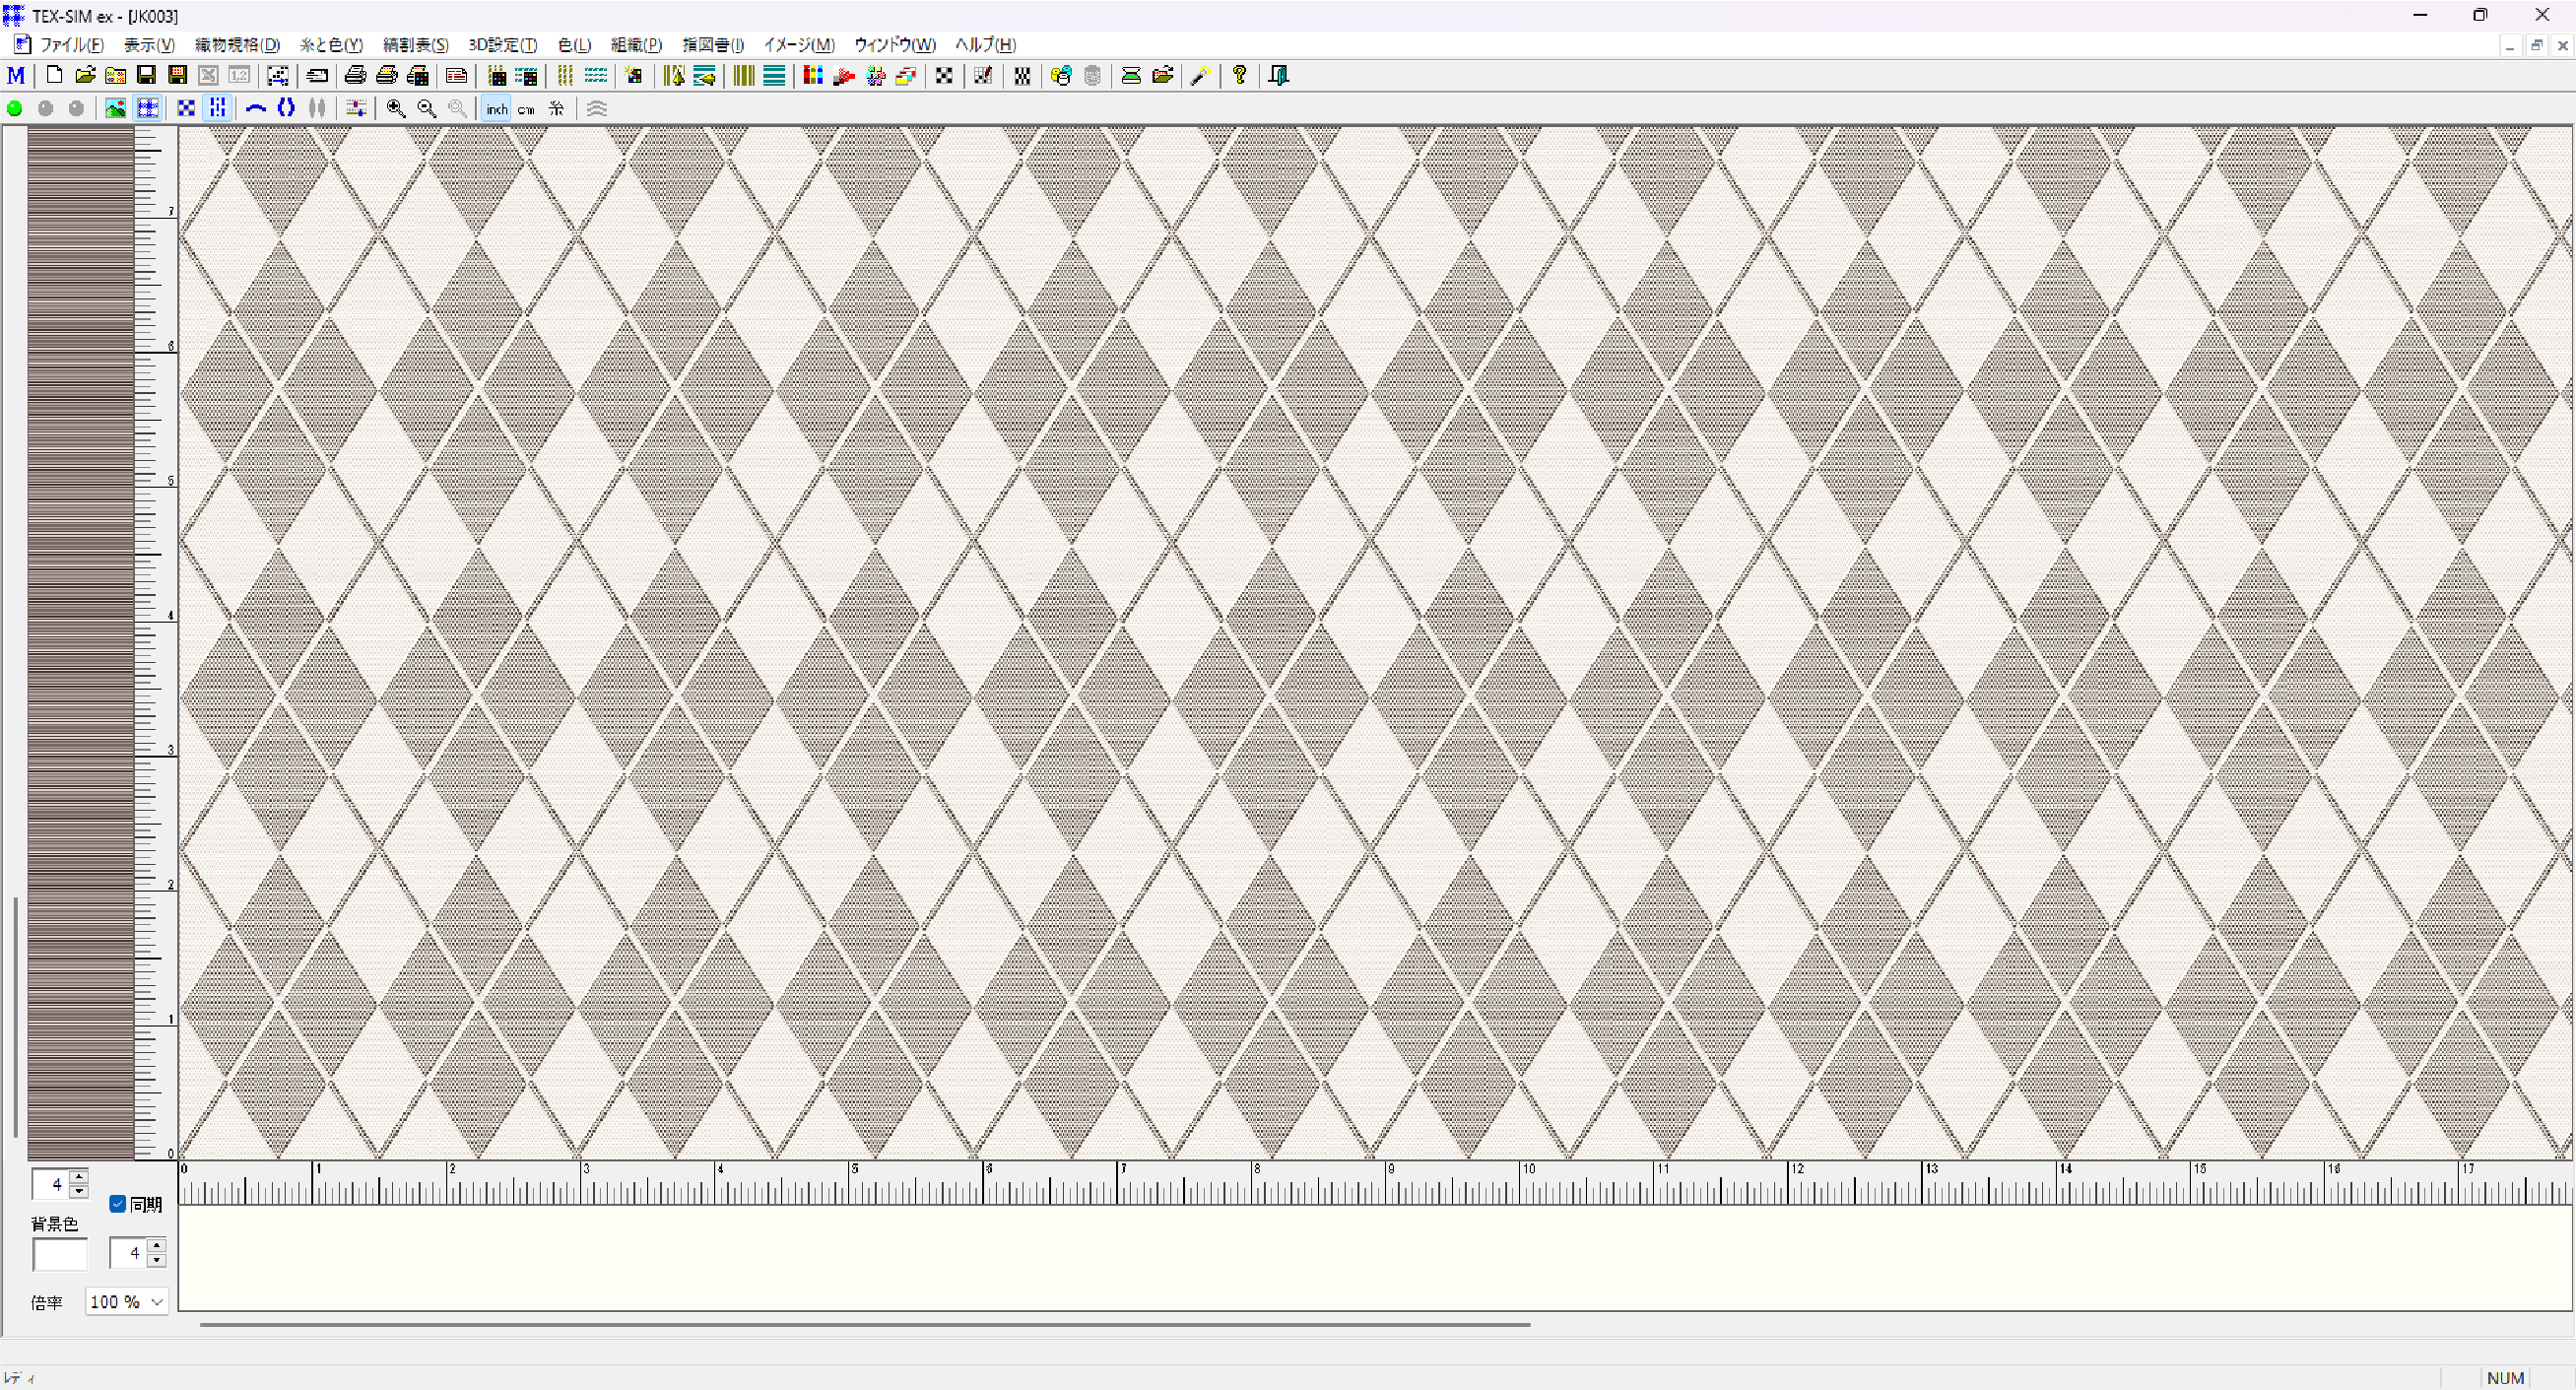Open the ヘルプ(H) menu
2576x1390 pixels.
(x=985, y=44)
